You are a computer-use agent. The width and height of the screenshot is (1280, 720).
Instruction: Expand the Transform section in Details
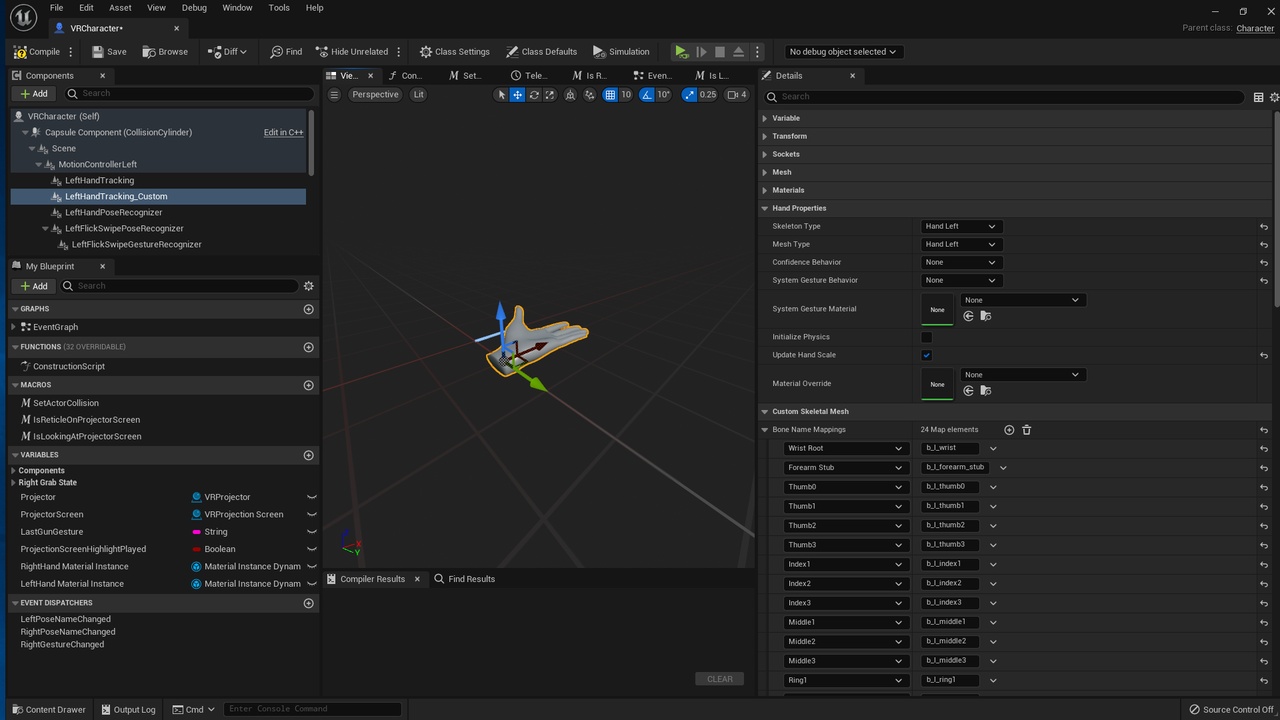click(789, 136)
